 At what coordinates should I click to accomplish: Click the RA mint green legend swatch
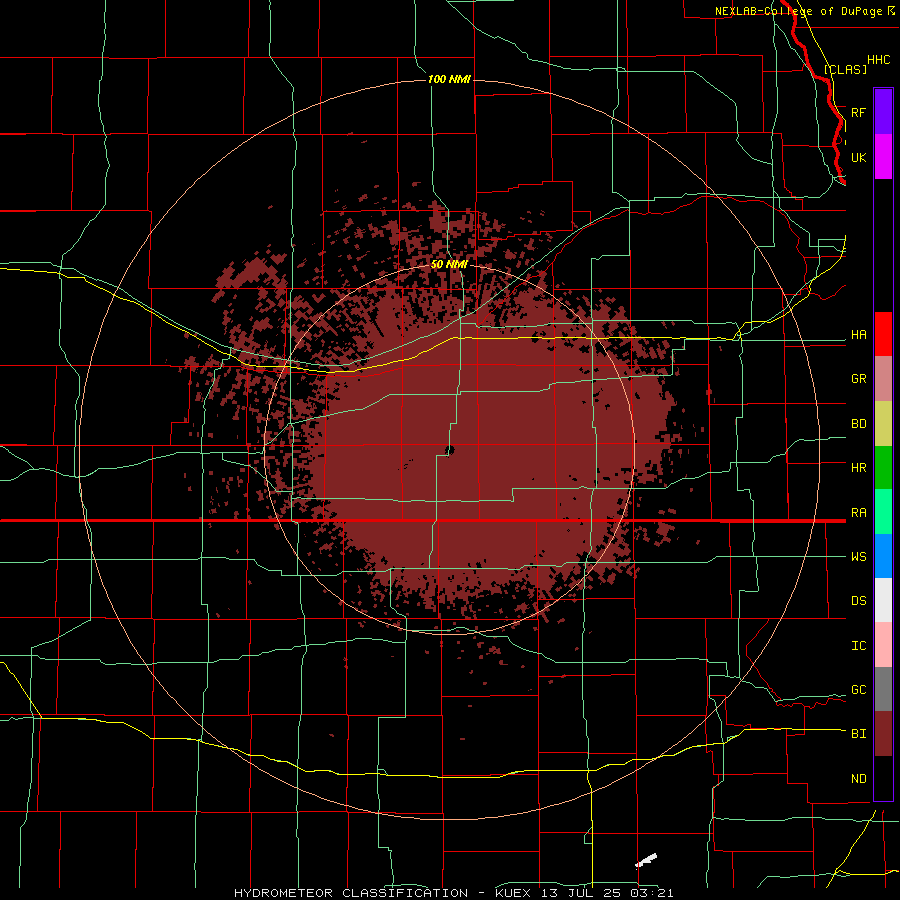tap(883, 512)
